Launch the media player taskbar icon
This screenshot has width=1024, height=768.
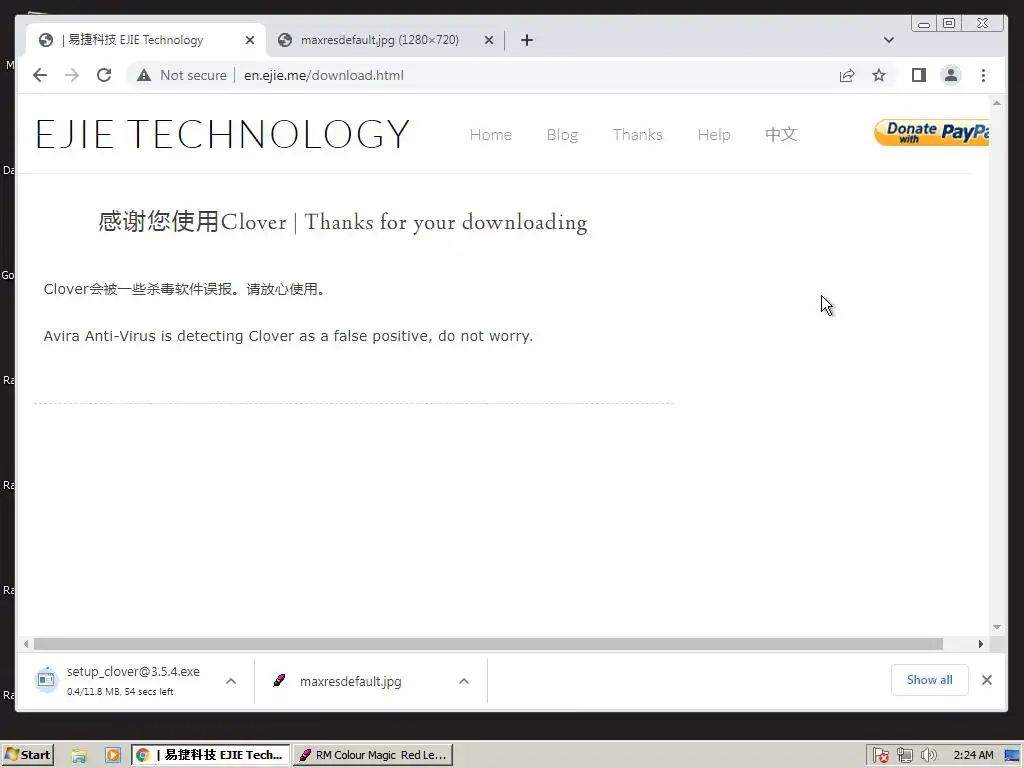(112, 756)
